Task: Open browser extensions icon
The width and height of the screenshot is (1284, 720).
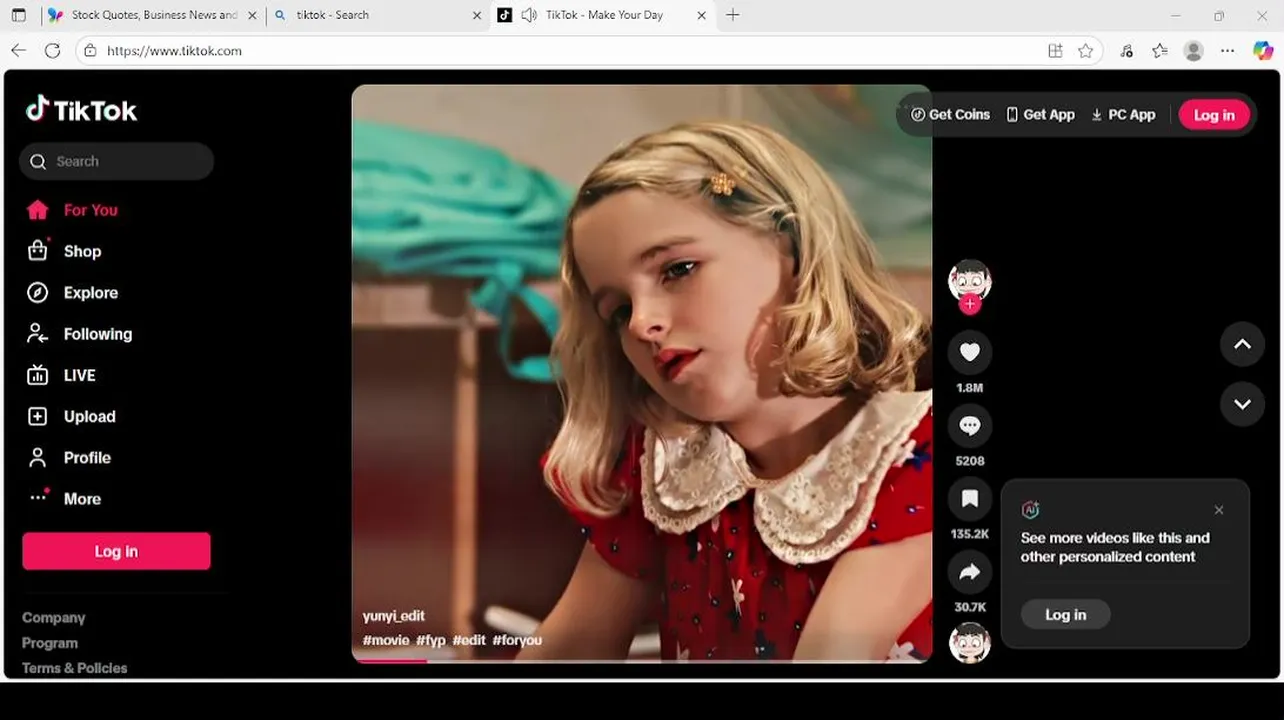Action: click(1127, 51)
